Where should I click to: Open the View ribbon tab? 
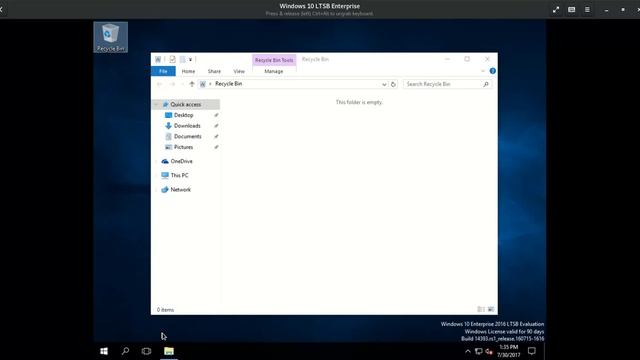tap(239, 71)
